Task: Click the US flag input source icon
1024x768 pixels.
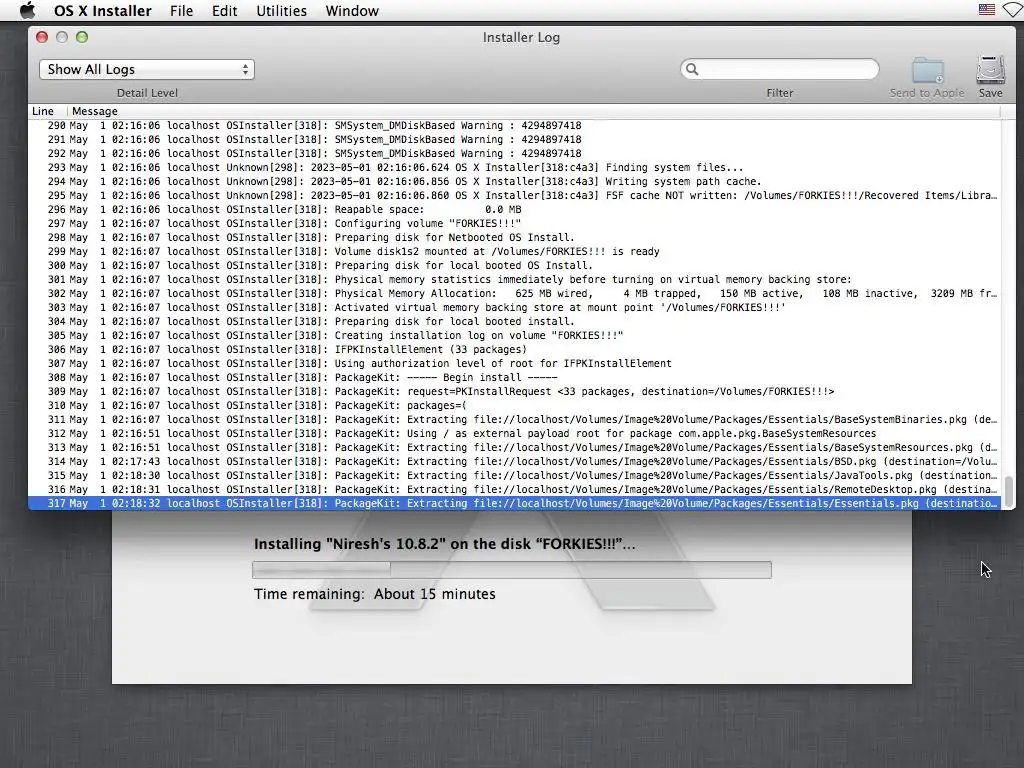Action: pos(987,10)
